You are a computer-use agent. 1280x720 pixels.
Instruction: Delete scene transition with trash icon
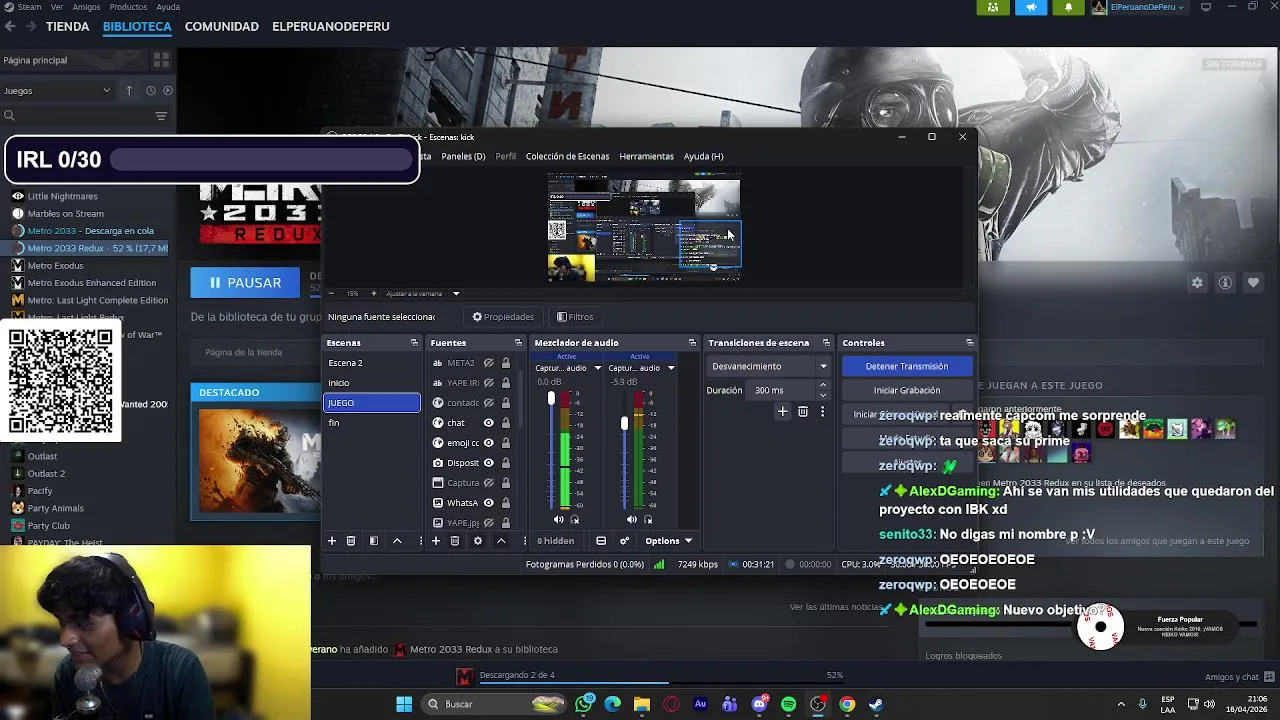(803, 411)
